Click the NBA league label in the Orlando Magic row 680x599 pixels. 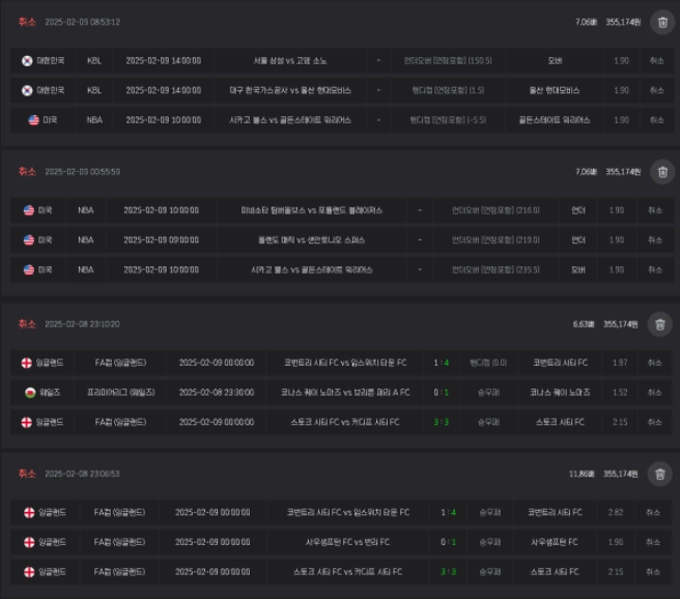point(85,240)
